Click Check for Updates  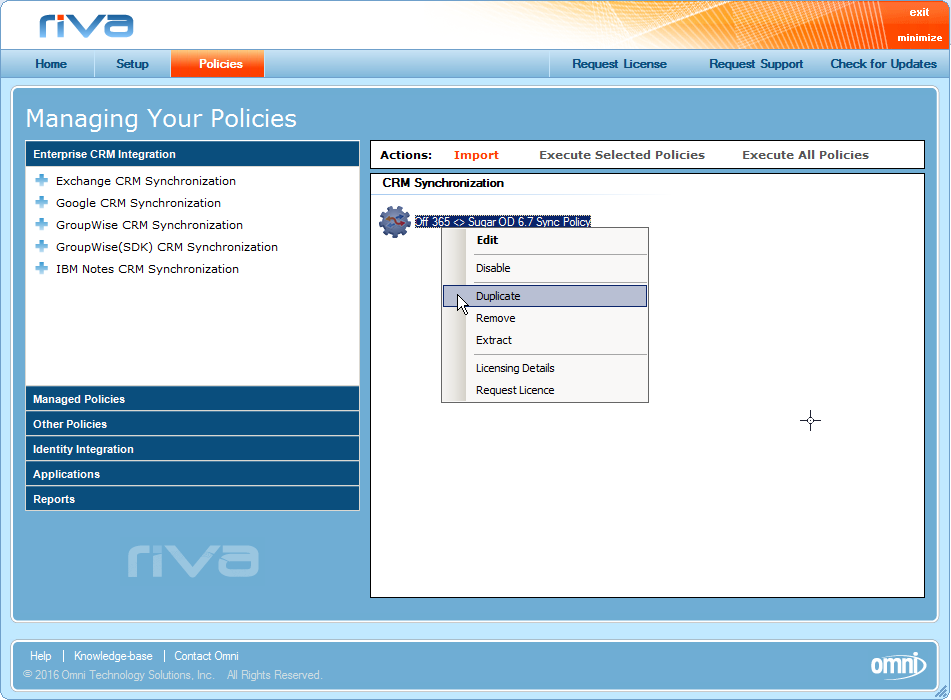[883, 64]
